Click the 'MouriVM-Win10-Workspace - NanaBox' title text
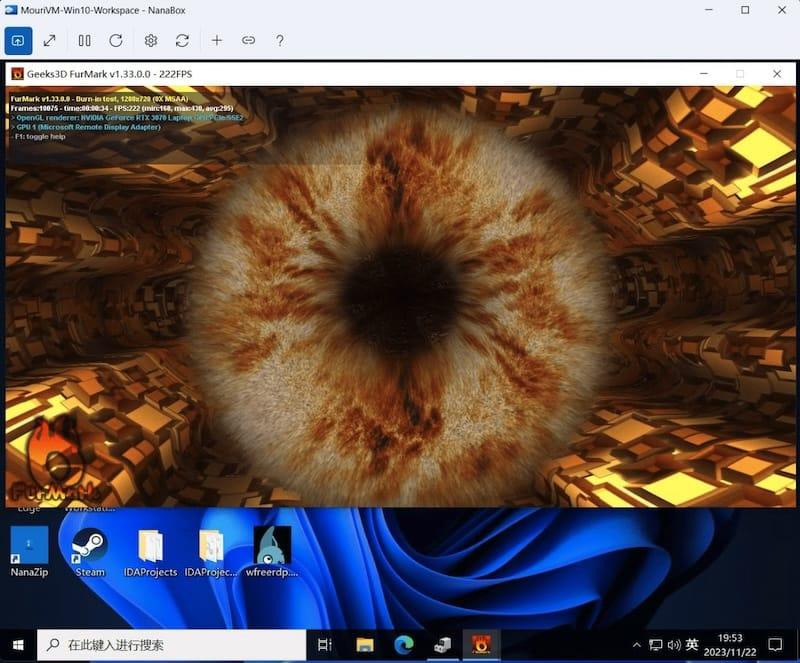Screen dimensions: 800x663 click(x=103, y=10)
